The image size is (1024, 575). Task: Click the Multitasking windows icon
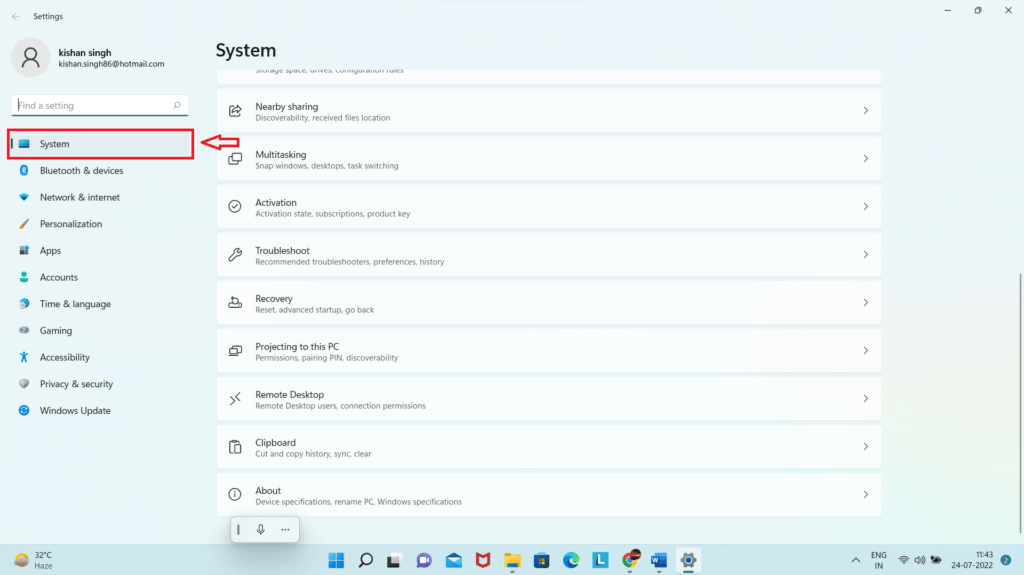pos(235,159)
